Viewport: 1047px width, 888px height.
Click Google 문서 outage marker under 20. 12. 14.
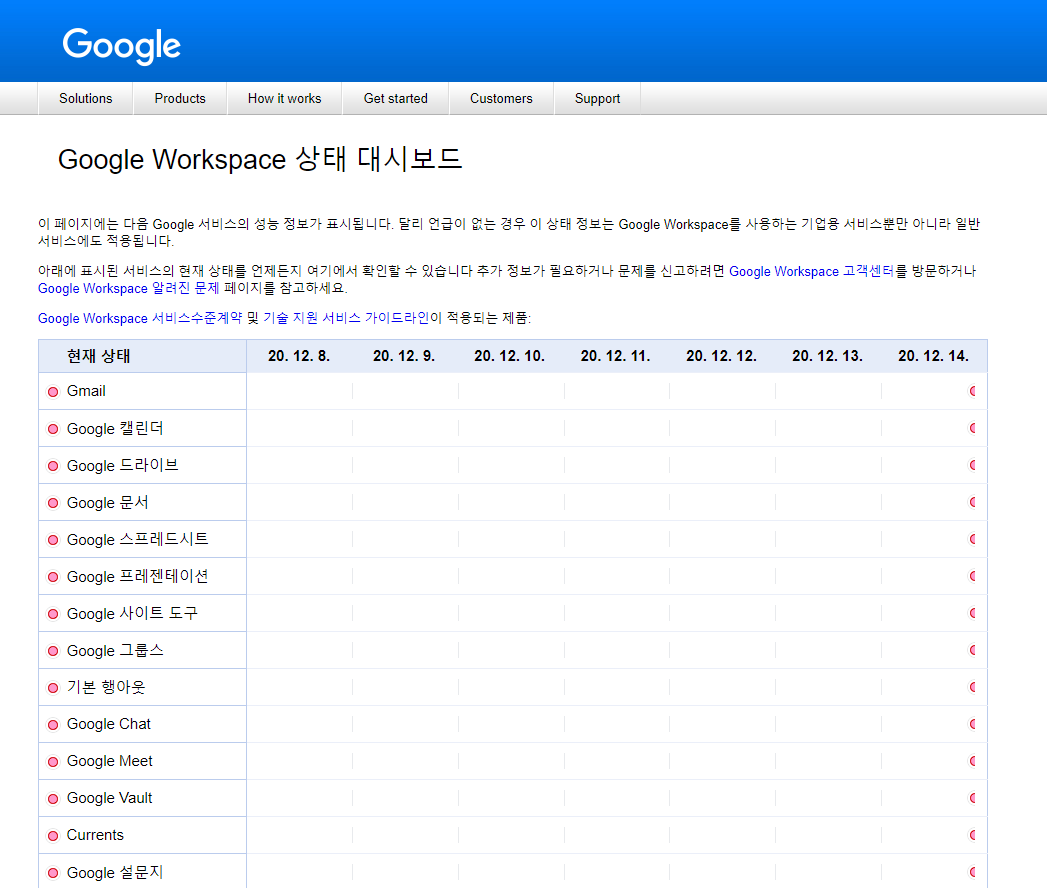973,502
